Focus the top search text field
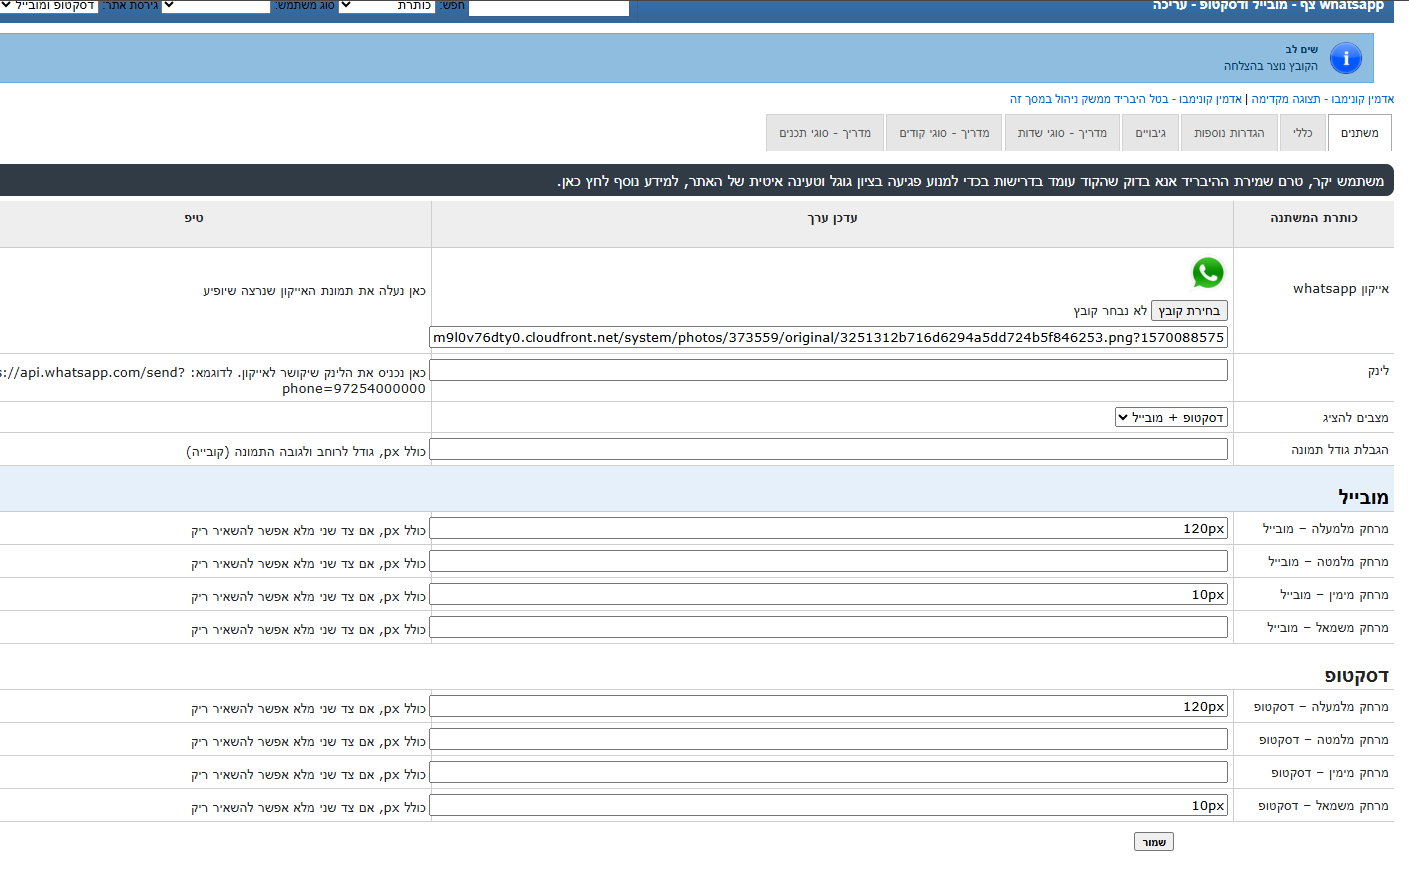The height and width of the screenshot is (873, 1409). coord(549,7)
